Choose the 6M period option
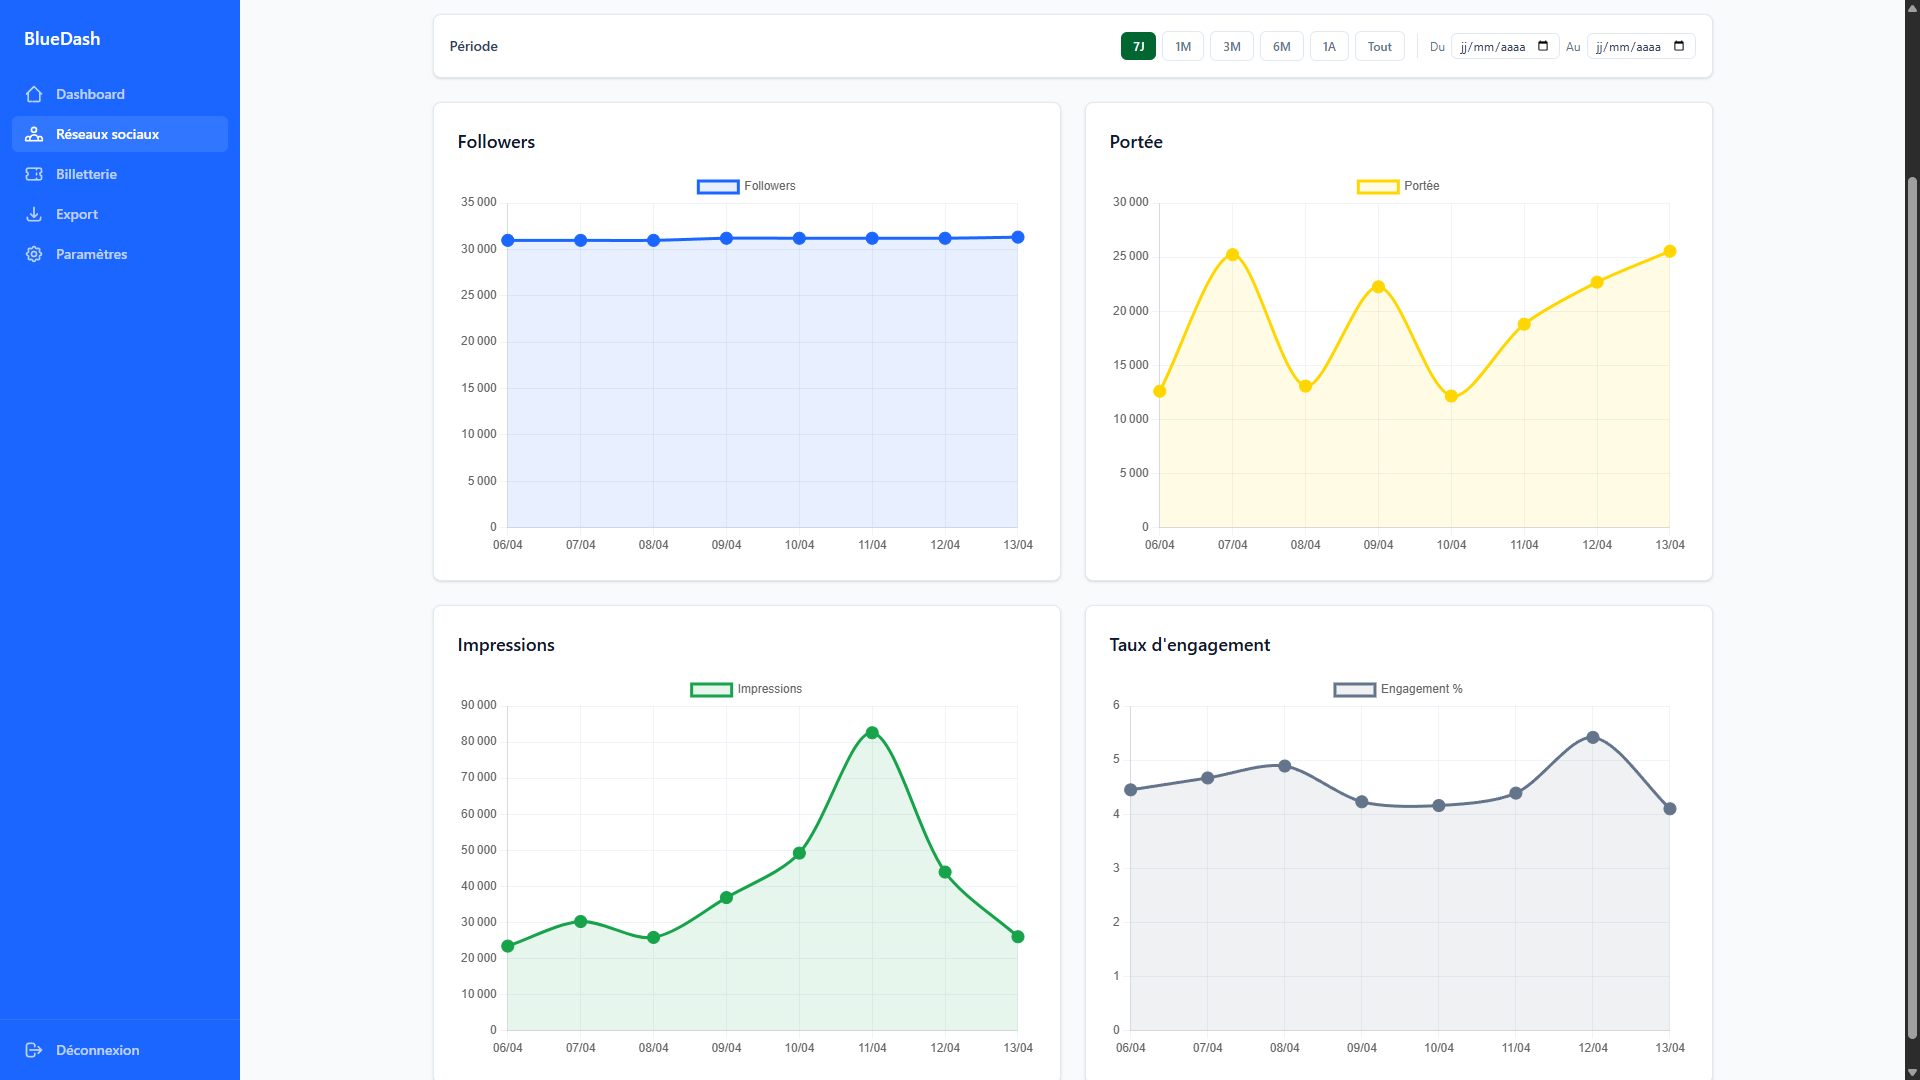The image size is (1920, 1080). pyautogui.click(x=1282, y=46)
